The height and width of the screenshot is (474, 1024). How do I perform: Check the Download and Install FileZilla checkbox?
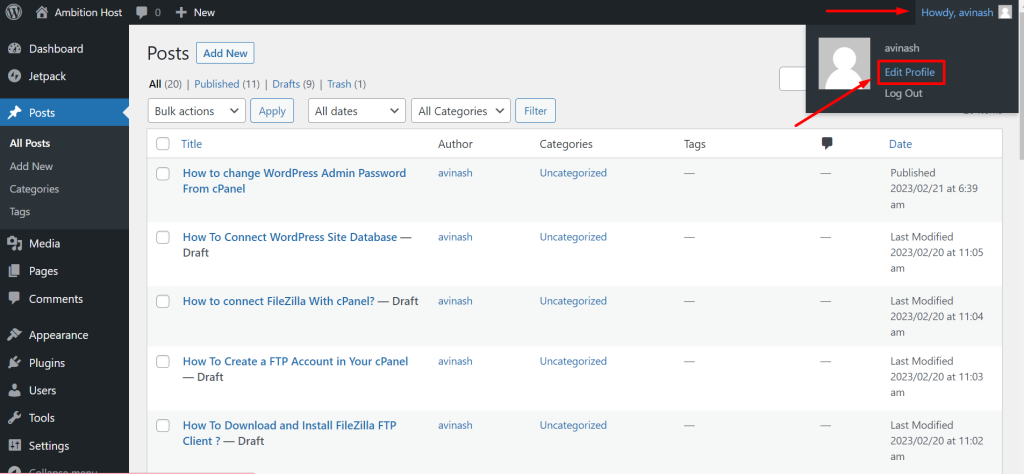click(x=163, y=426)
